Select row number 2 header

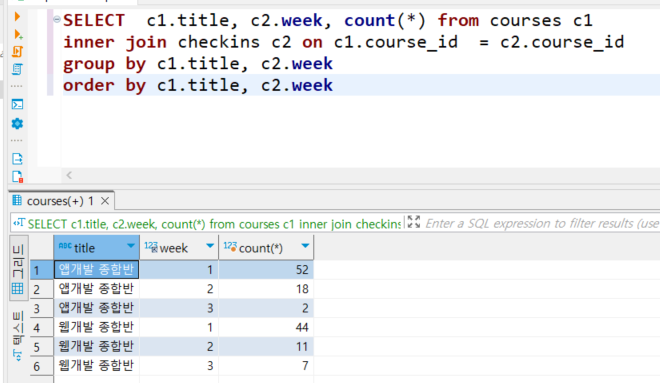tap(42, 289)
